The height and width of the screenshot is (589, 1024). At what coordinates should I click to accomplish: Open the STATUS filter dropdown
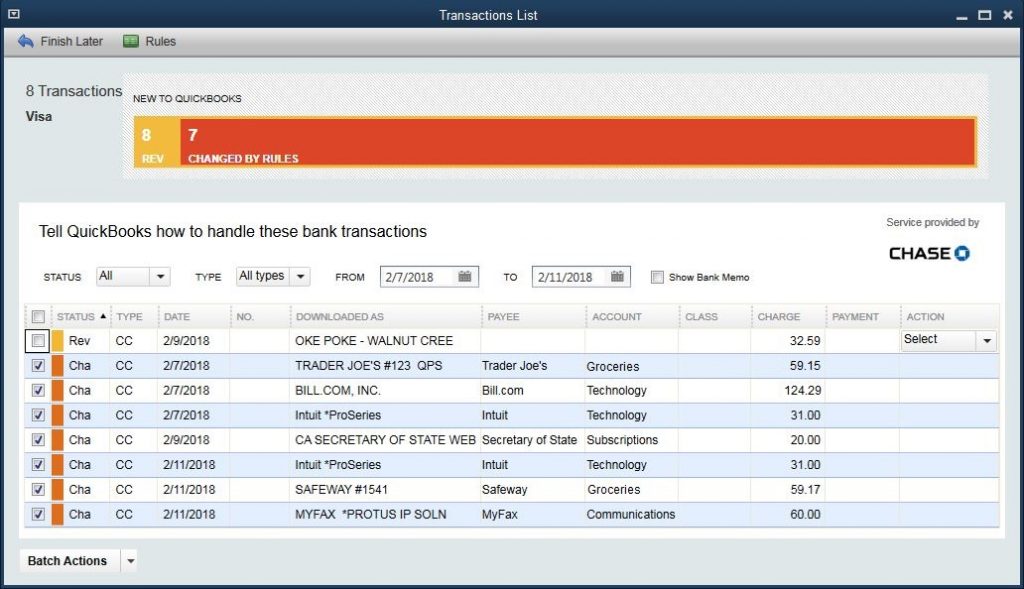pyautogui.click(x=133, y=276)
